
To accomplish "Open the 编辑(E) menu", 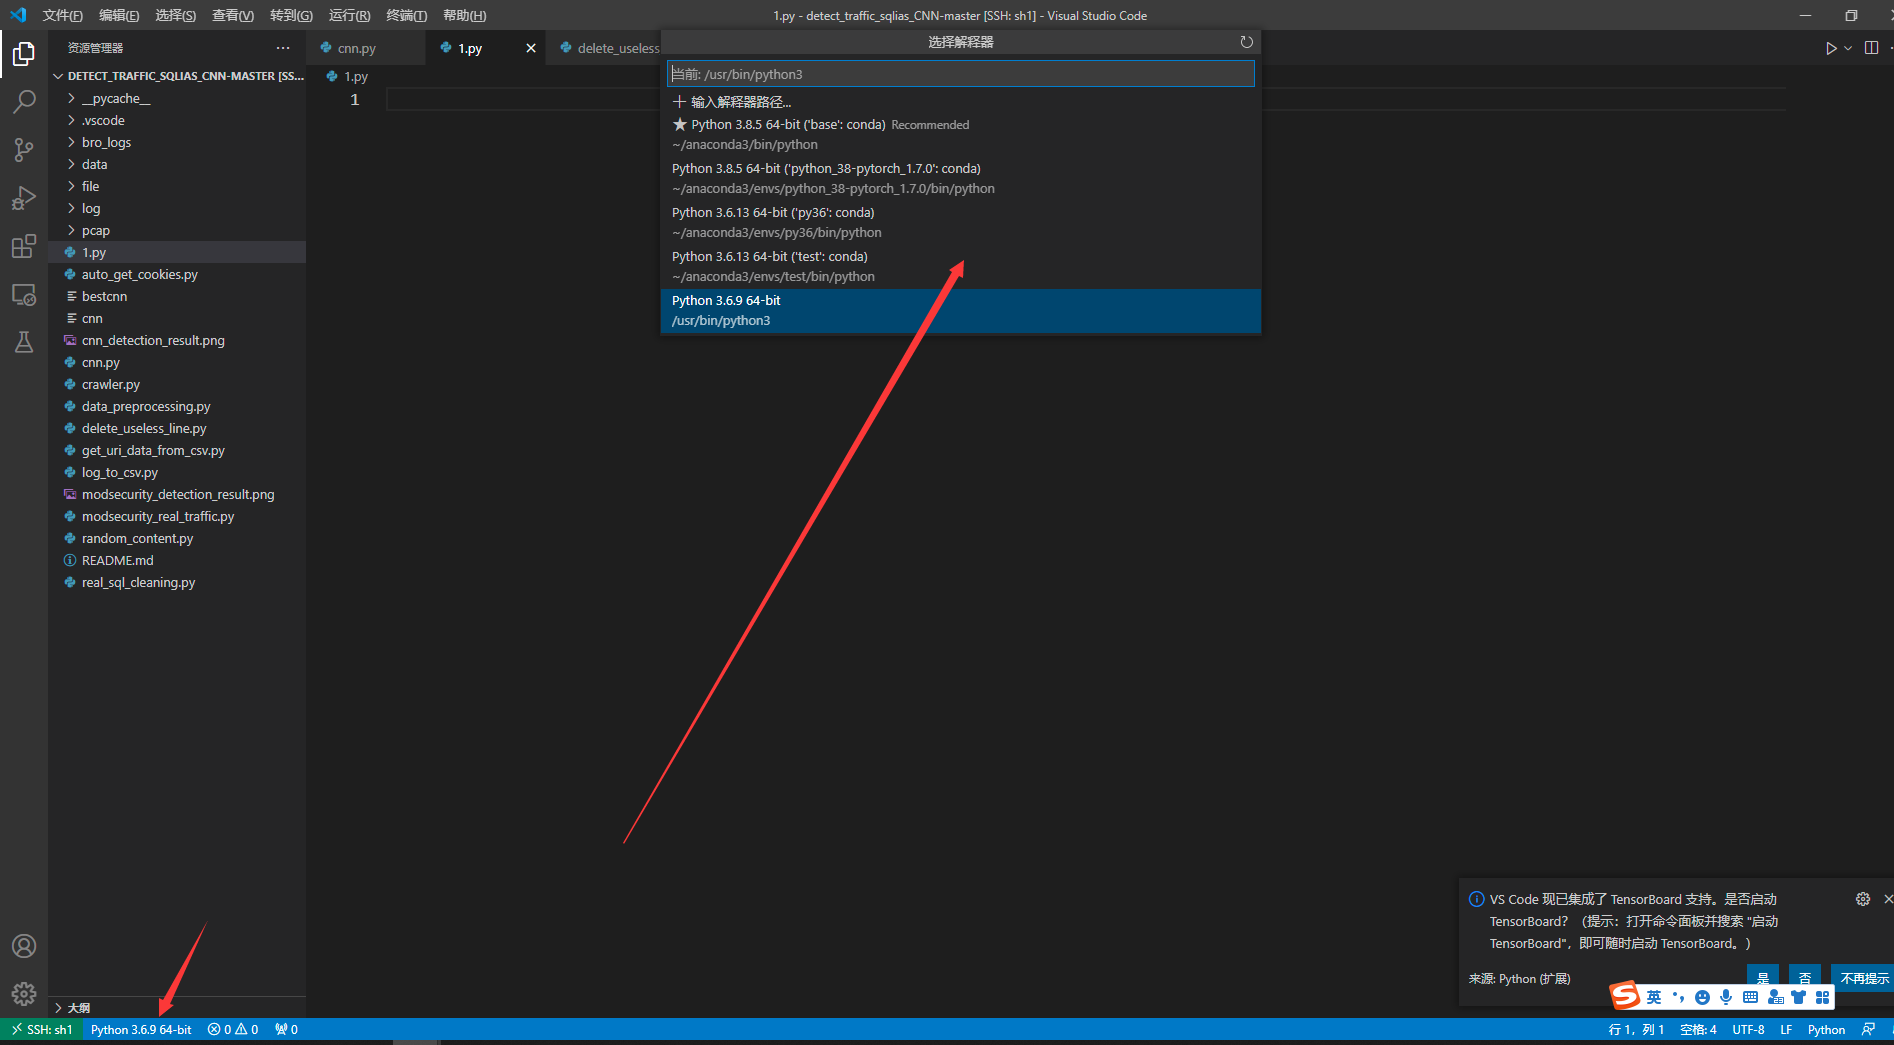I will click(119, 15).
